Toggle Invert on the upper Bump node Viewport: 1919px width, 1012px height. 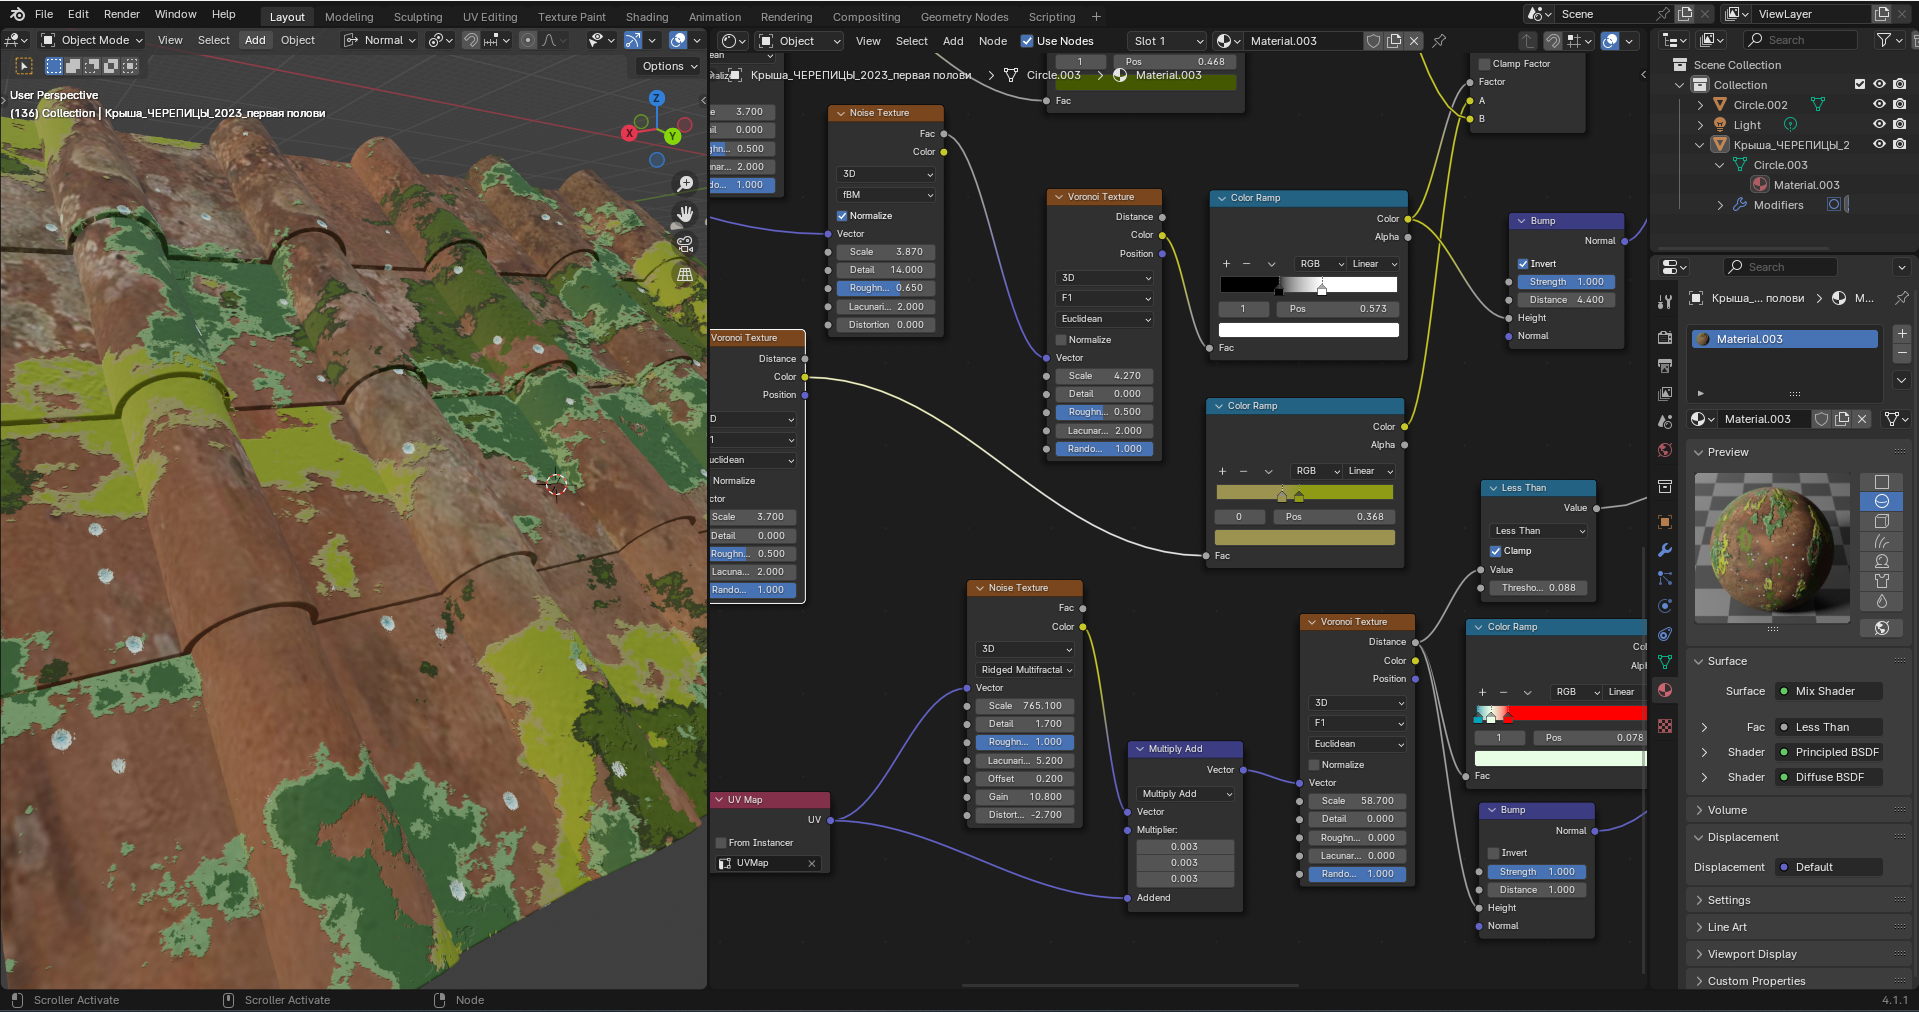pyautogui.click(x=1523, y=264)
